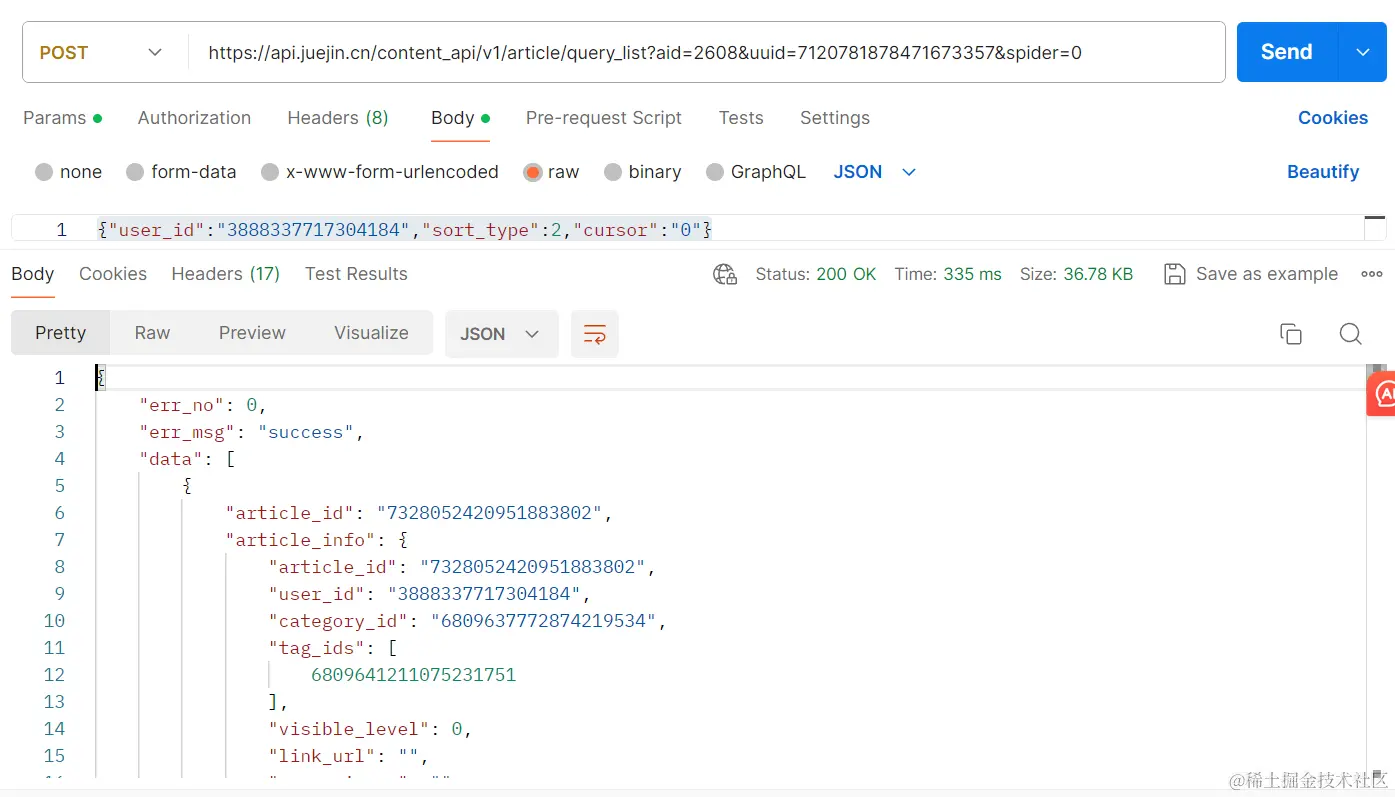
Task: Click the tag id value 6809641211075231751
Action: (x=414, y=675)
